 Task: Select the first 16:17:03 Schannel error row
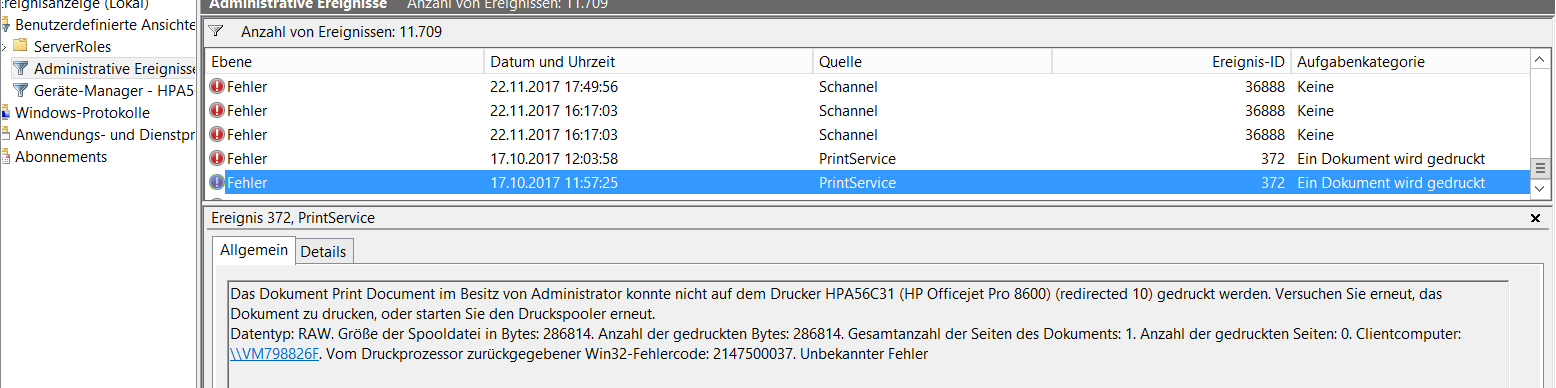[x=867, y=111]
